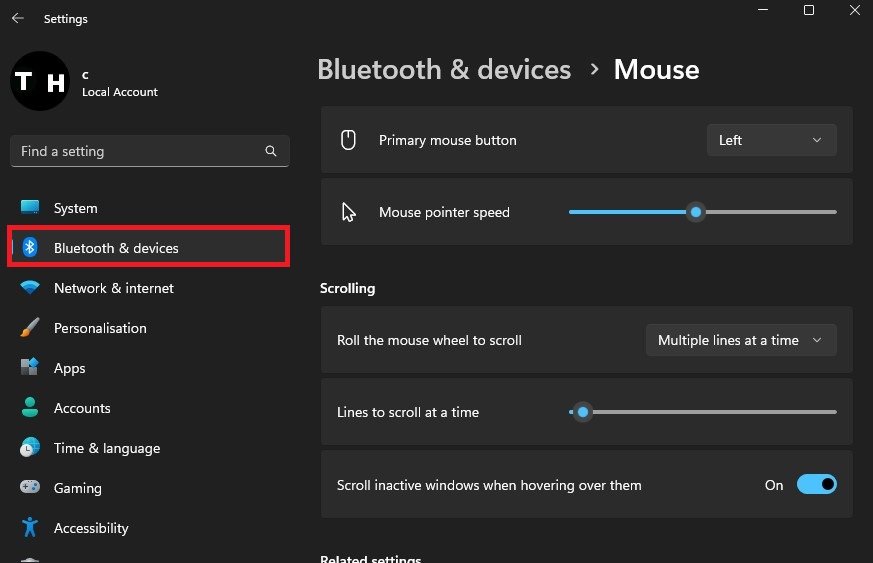Select Time & language in sidebar

pyautogui.click(x=106, y=448)
